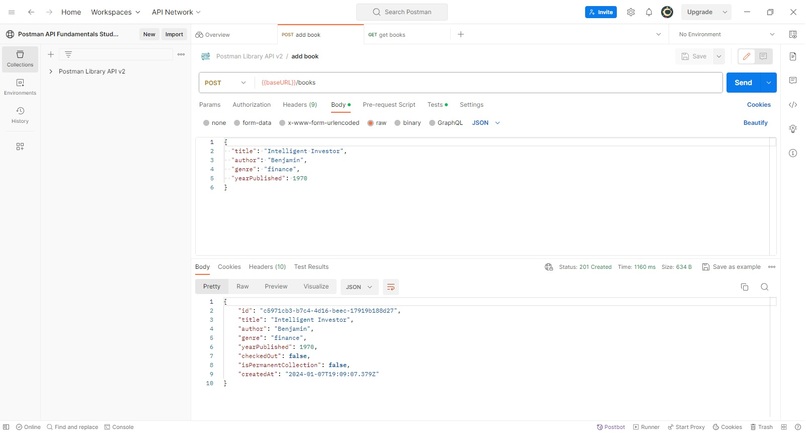Open the tabs list chevron dropdown
Image resolution: width=806 pixels, height=433 pixels.
click(658, 34)
